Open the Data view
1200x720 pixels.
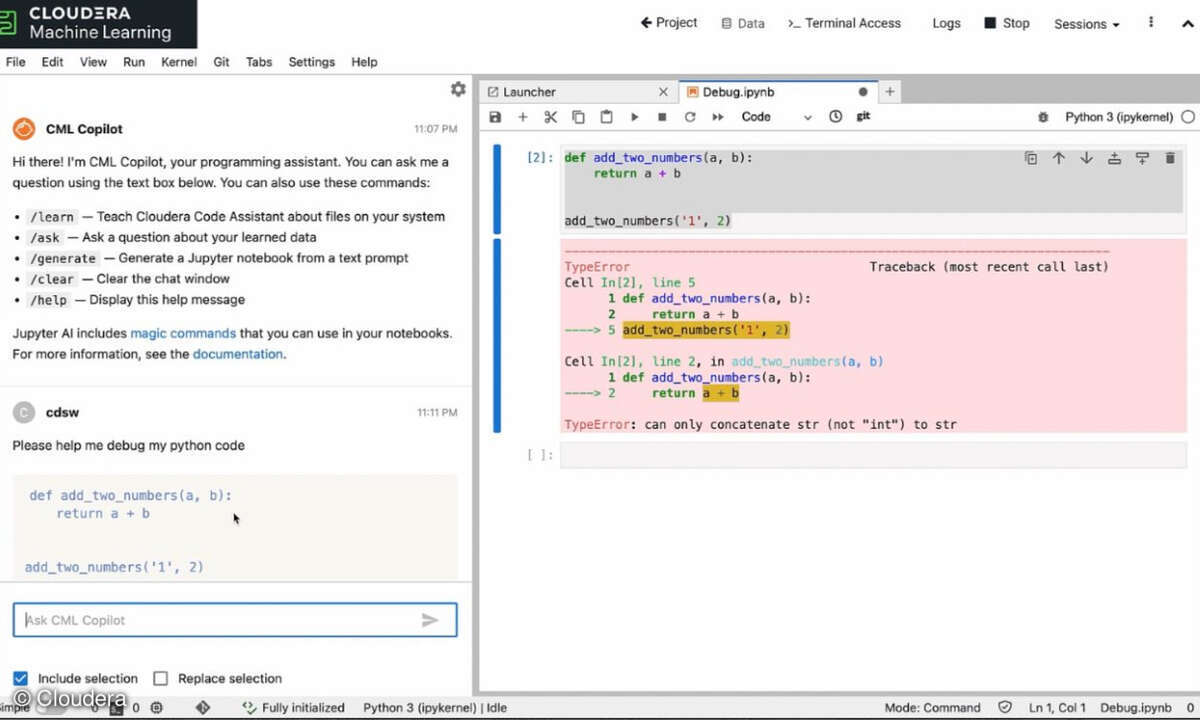(x=743, y=23)
